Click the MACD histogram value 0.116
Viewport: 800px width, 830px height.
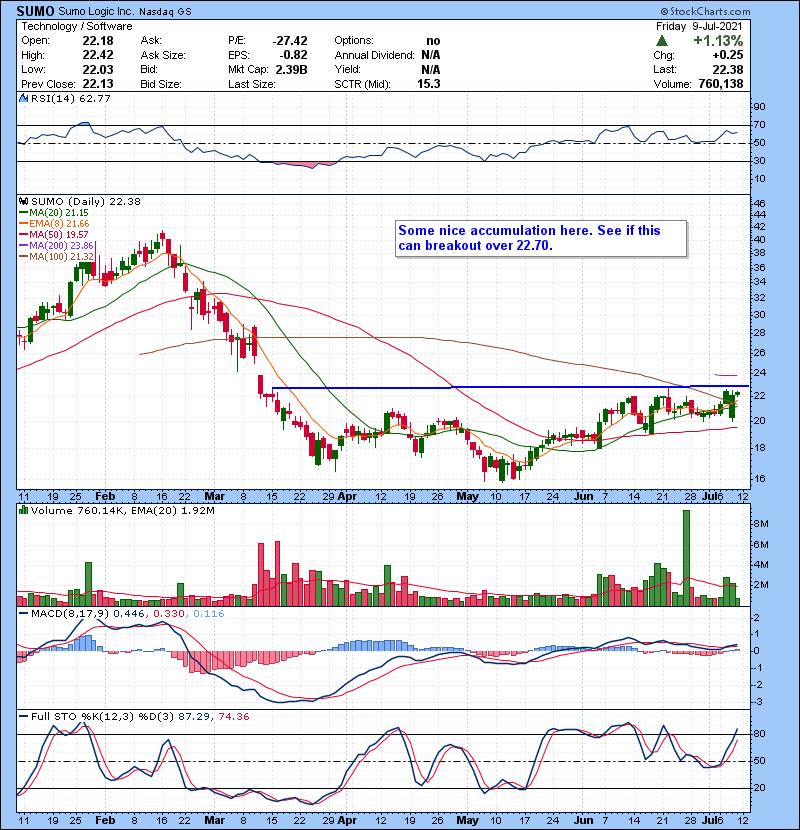pyautogui.click(x=209, y=614)
